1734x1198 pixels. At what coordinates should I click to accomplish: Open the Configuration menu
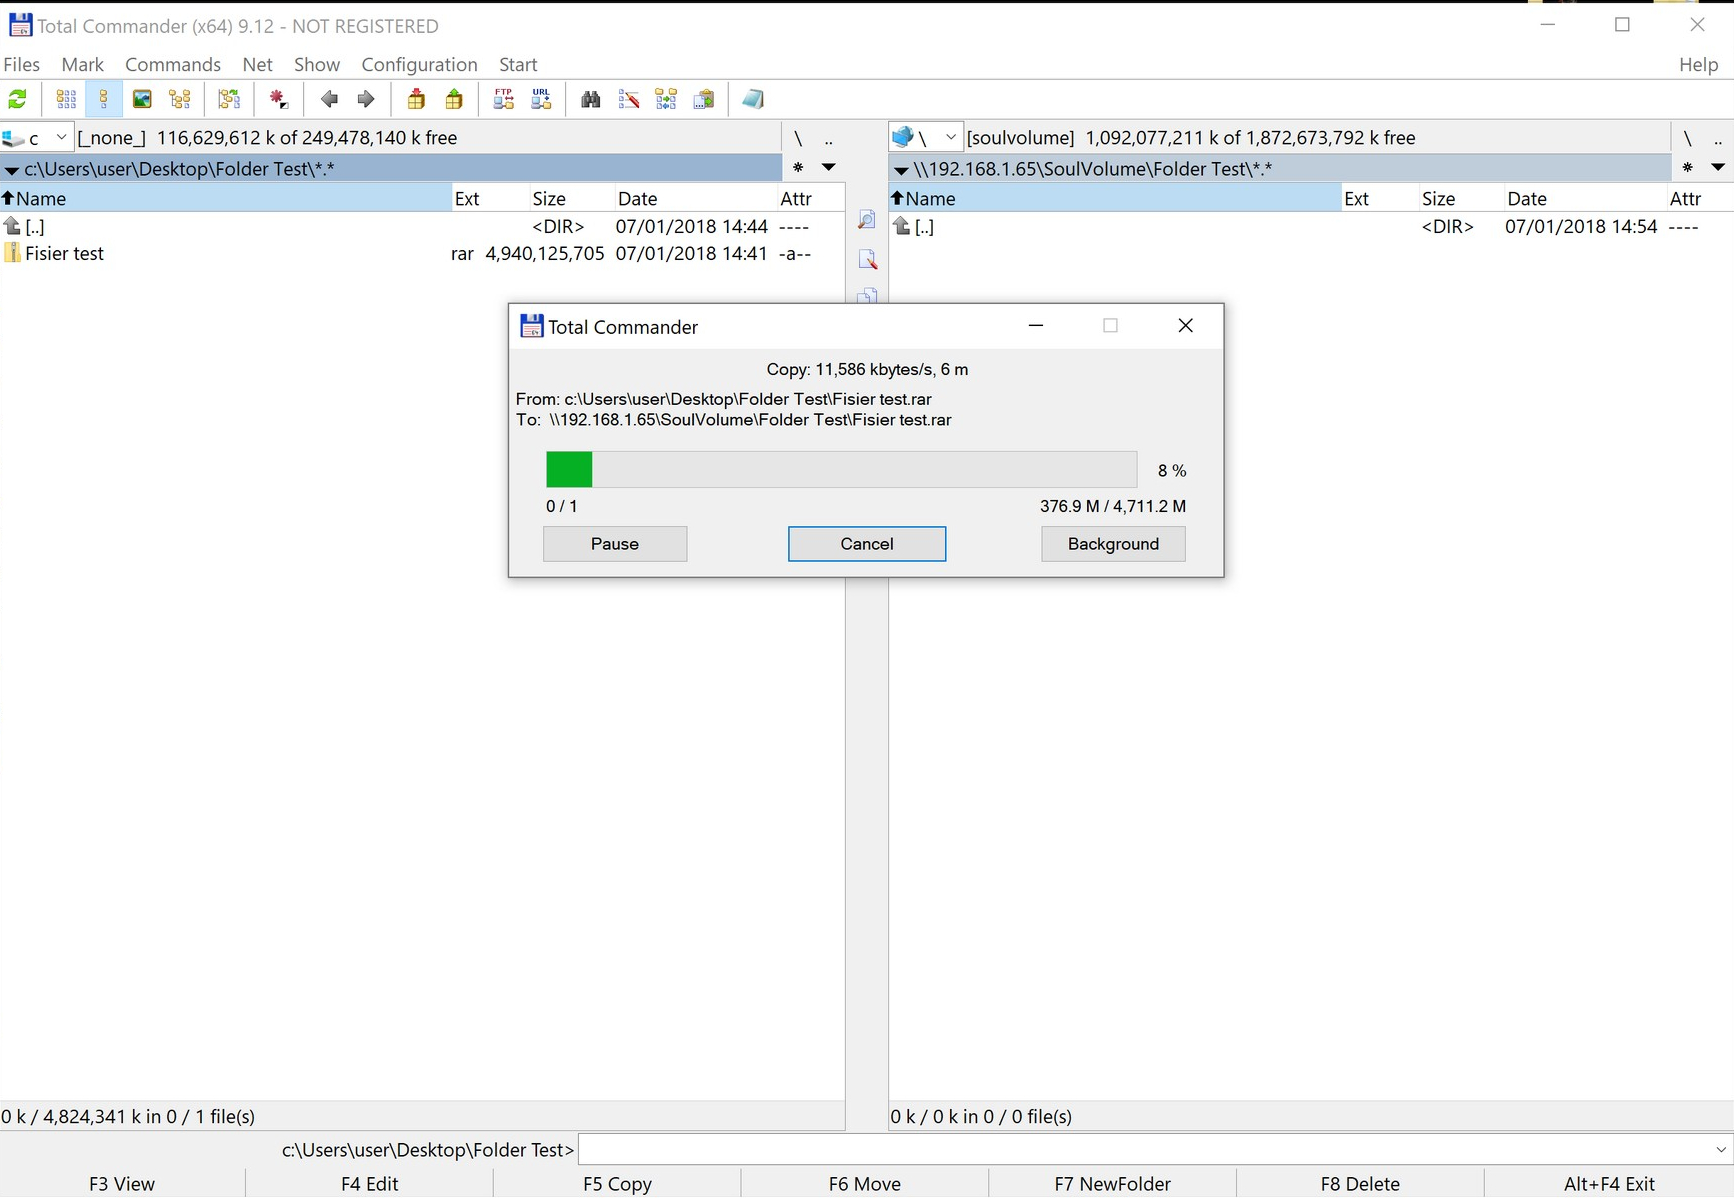pyautogui.click(x=419, y=64)
